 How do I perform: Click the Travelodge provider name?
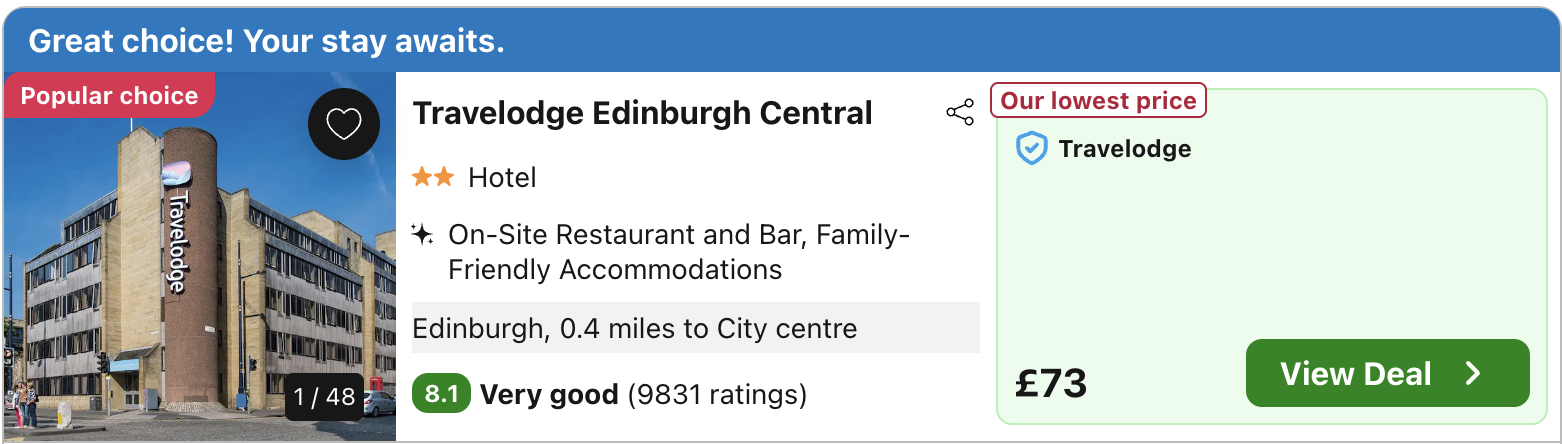click(x=1125, y=149)
